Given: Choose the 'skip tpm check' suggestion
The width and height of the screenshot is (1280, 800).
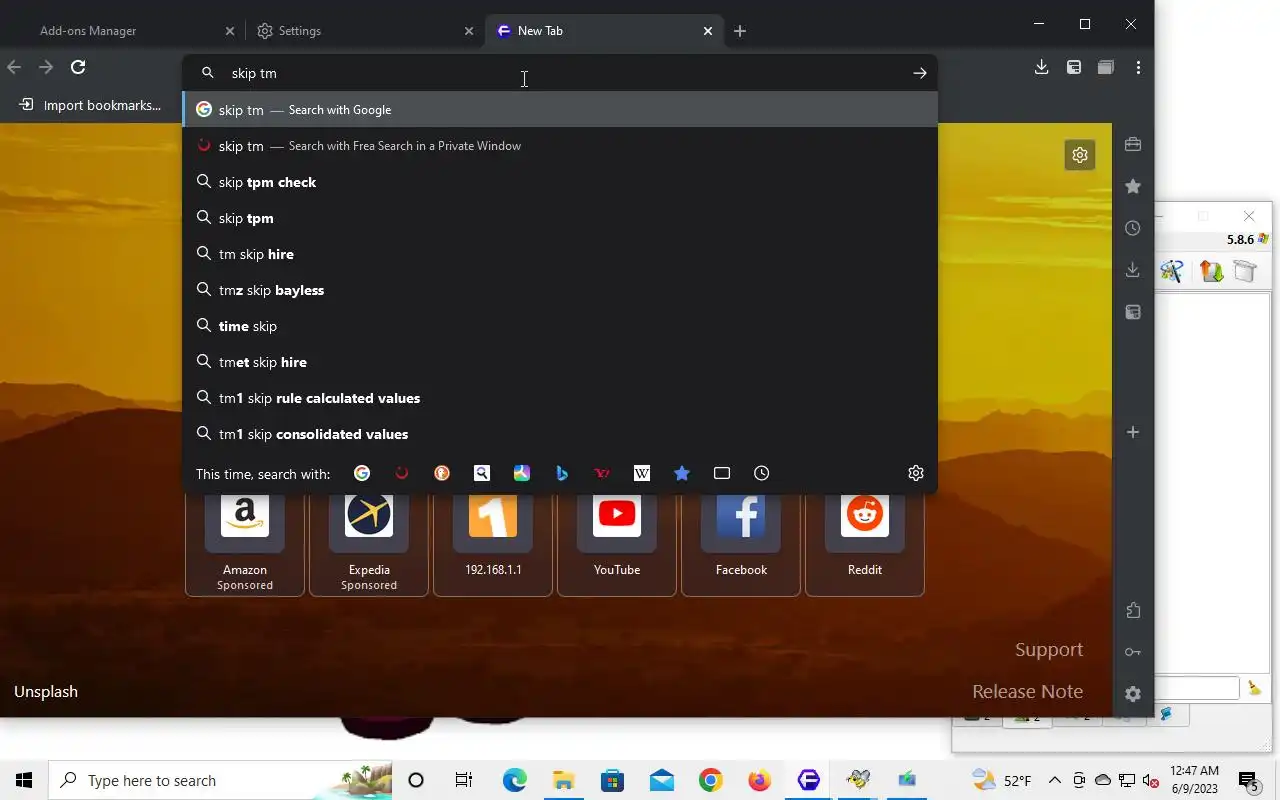Looking at the screenshot, I should point(560,182).
